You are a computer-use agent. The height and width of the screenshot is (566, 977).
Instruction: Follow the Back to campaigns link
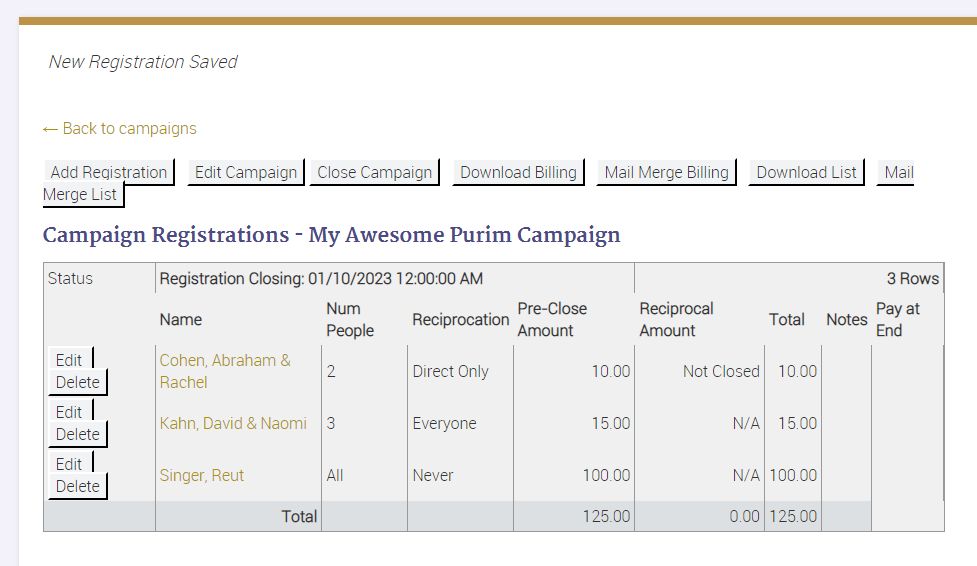click(120, 128)
